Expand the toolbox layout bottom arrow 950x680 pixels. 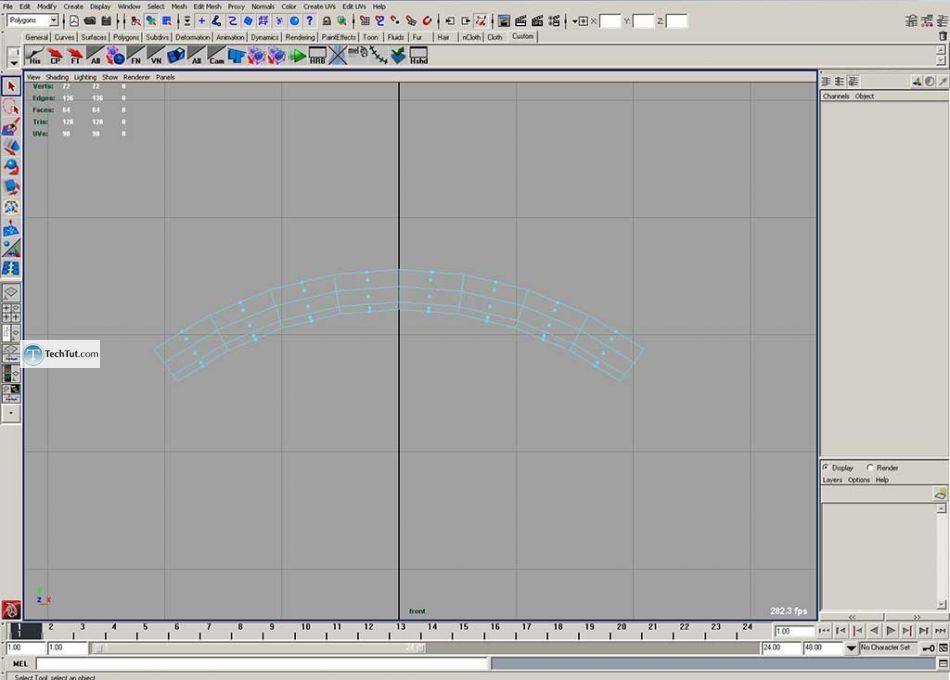tap(11, 414)
